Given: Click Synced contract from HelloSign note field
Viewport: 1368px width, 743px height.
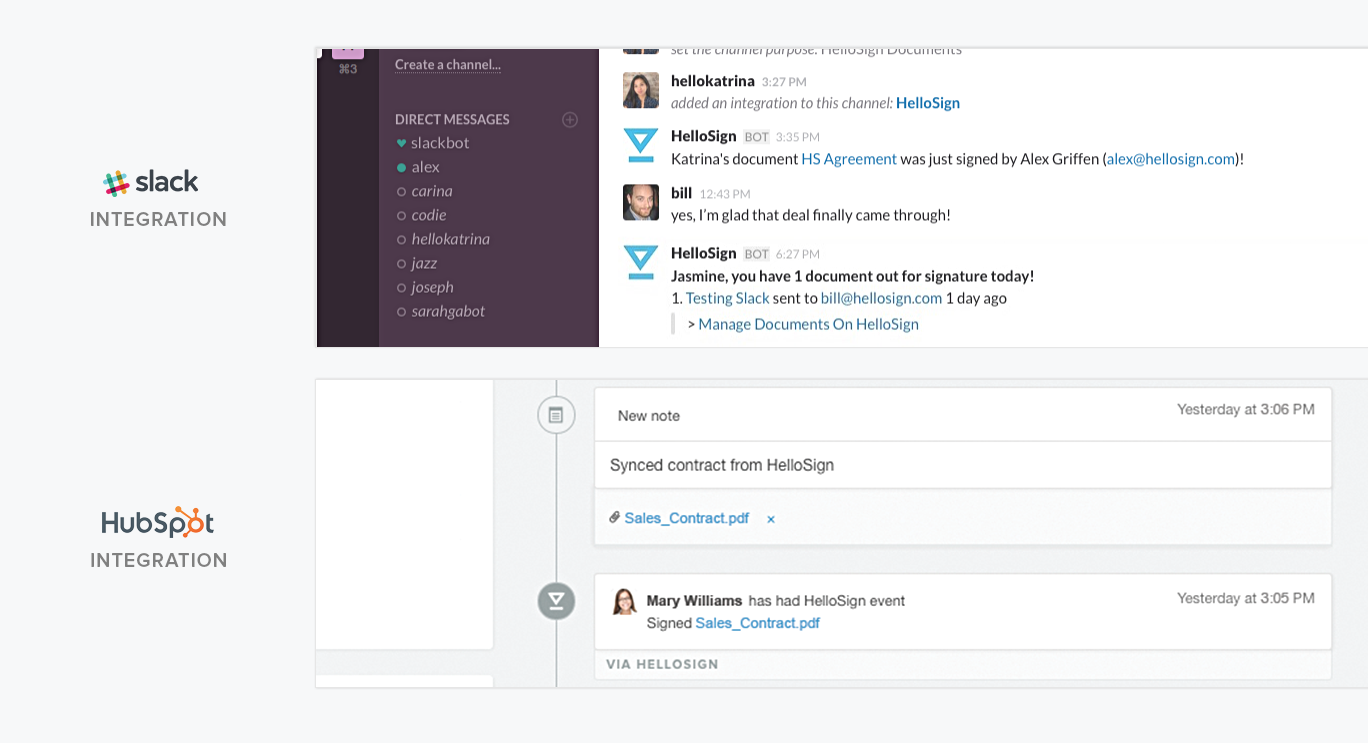Looking at the screenshot, I should (963, 465).
